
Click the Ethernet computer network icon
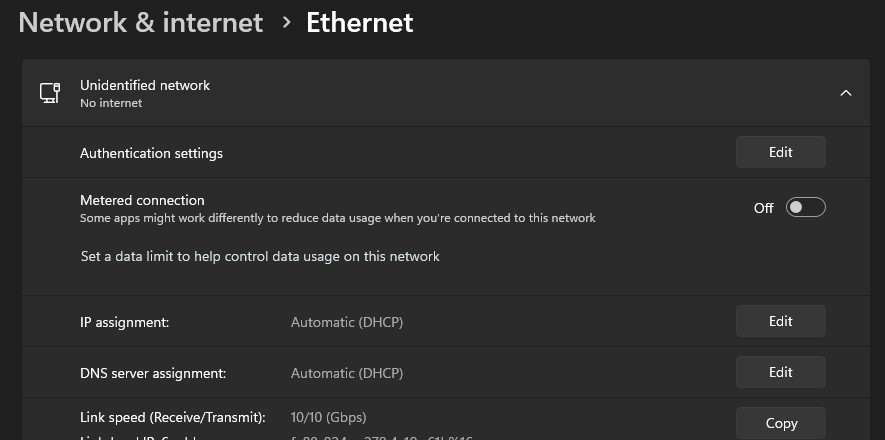(50, 93)
